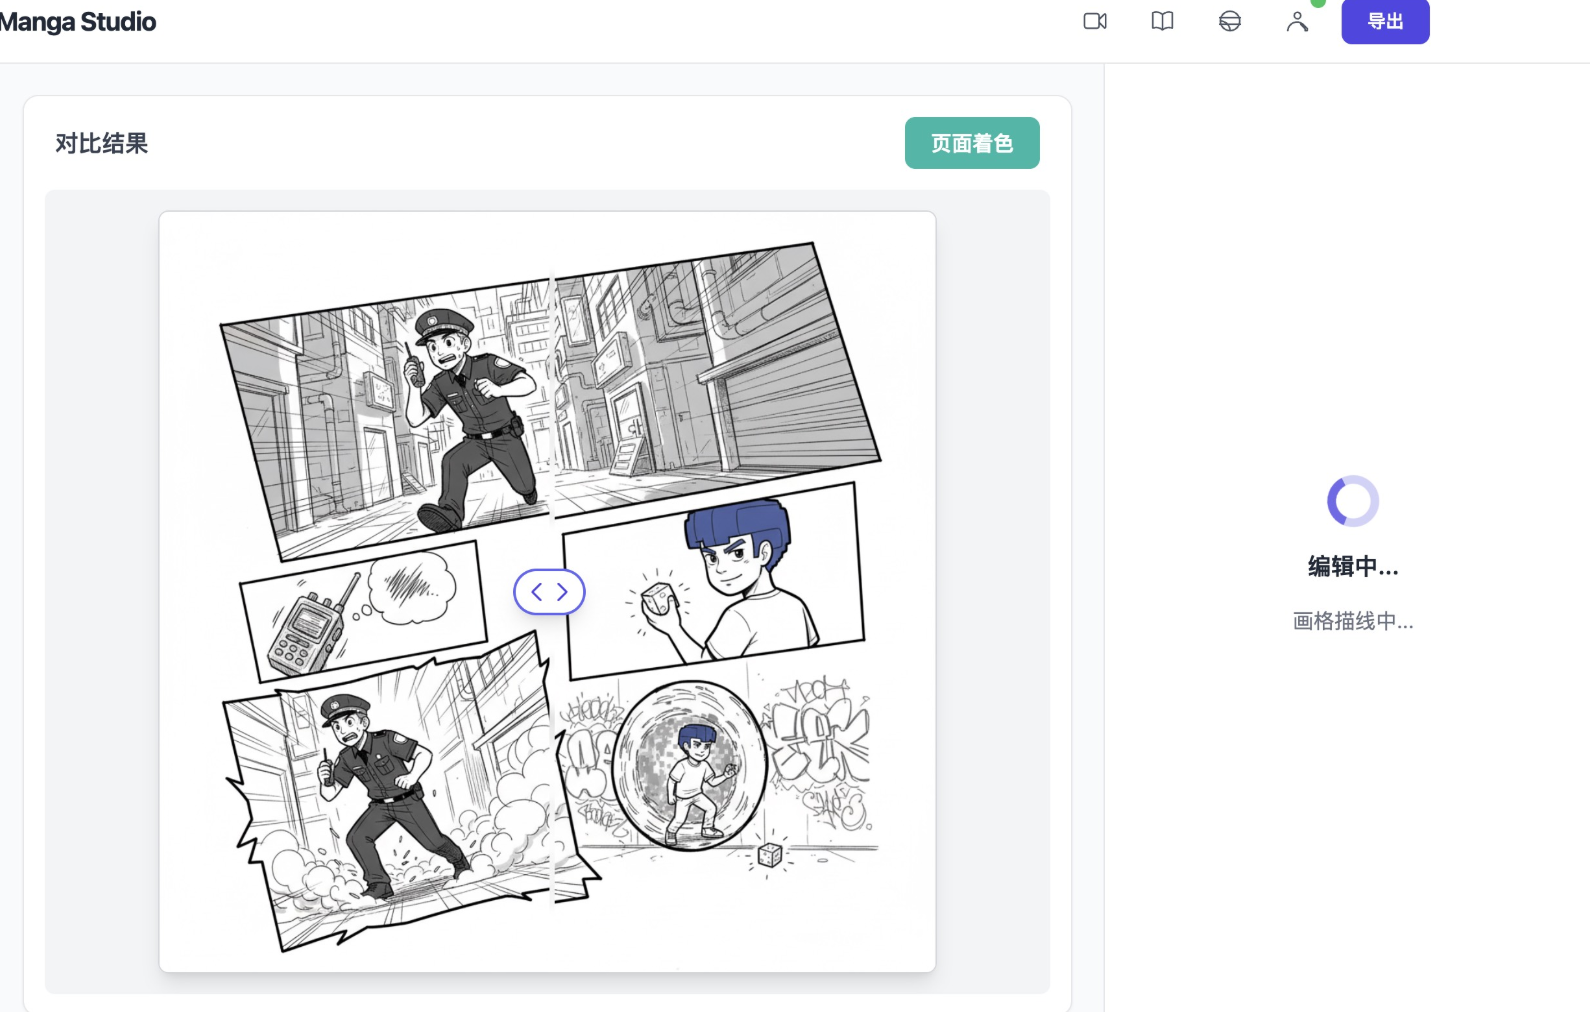Click the circular loading spinner
1590x1012 pixels.
(1353, 501)
